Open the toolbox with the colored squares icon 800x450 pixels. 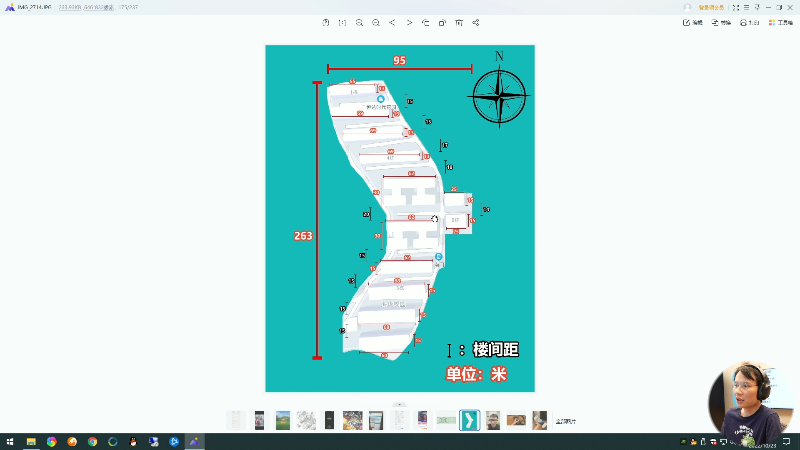tap(781, 22)
